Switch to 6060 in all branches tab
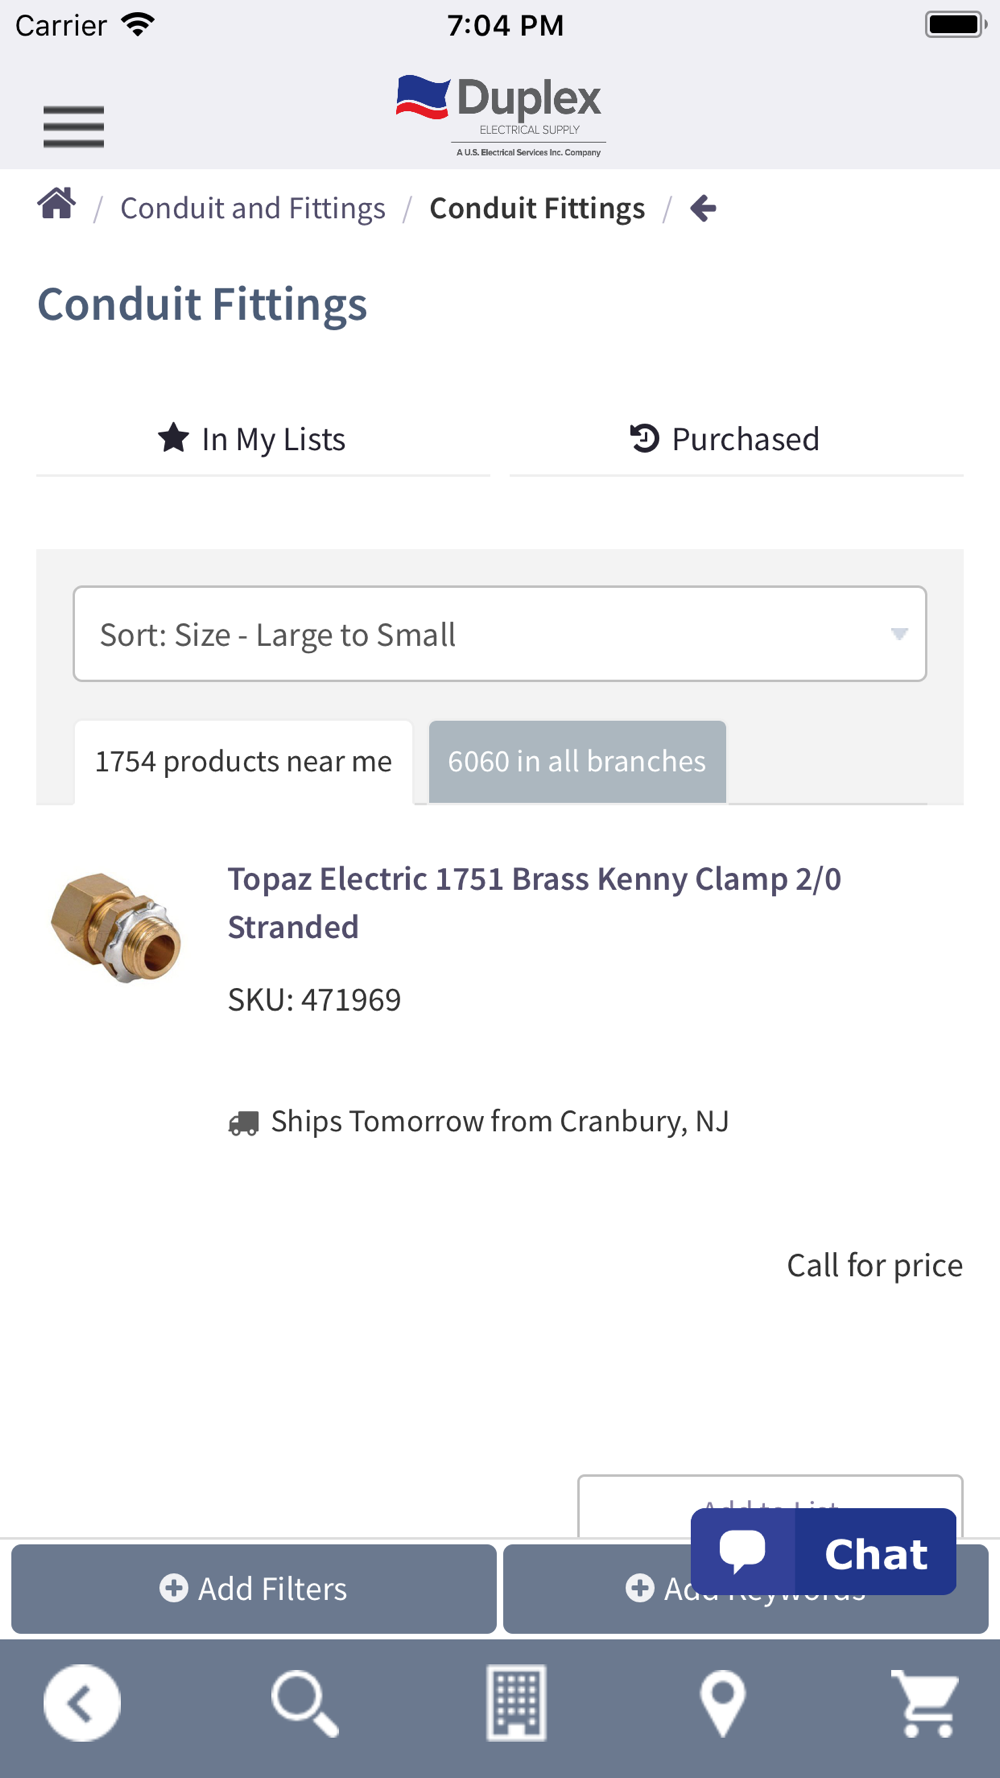The height and width of the screenshot is (1778, 1000). point(577,762)
